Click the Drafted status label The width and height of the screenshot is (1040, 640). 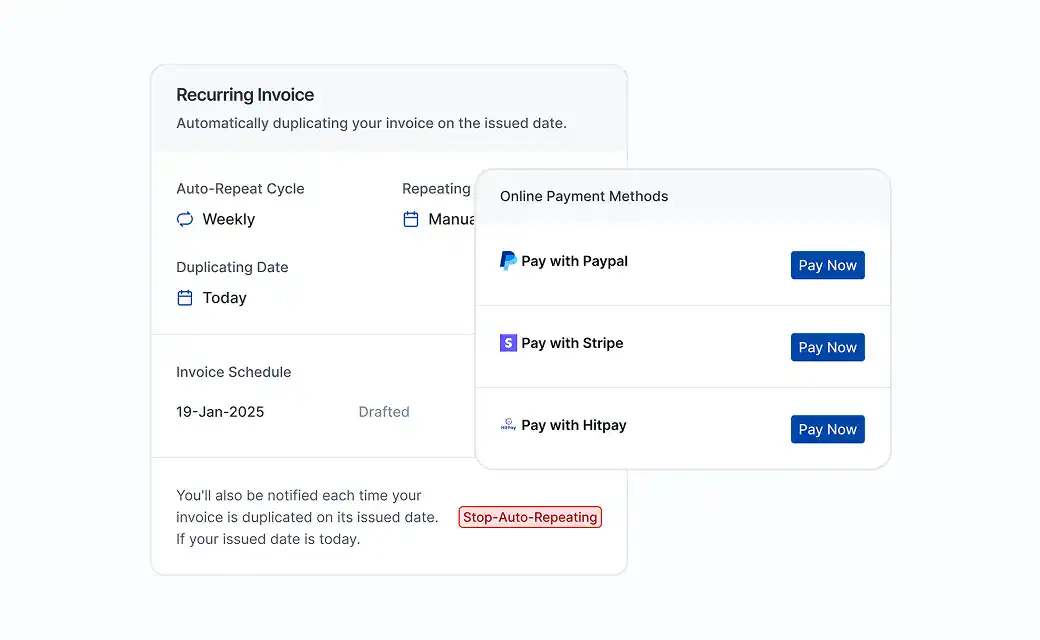click(384, 412)
